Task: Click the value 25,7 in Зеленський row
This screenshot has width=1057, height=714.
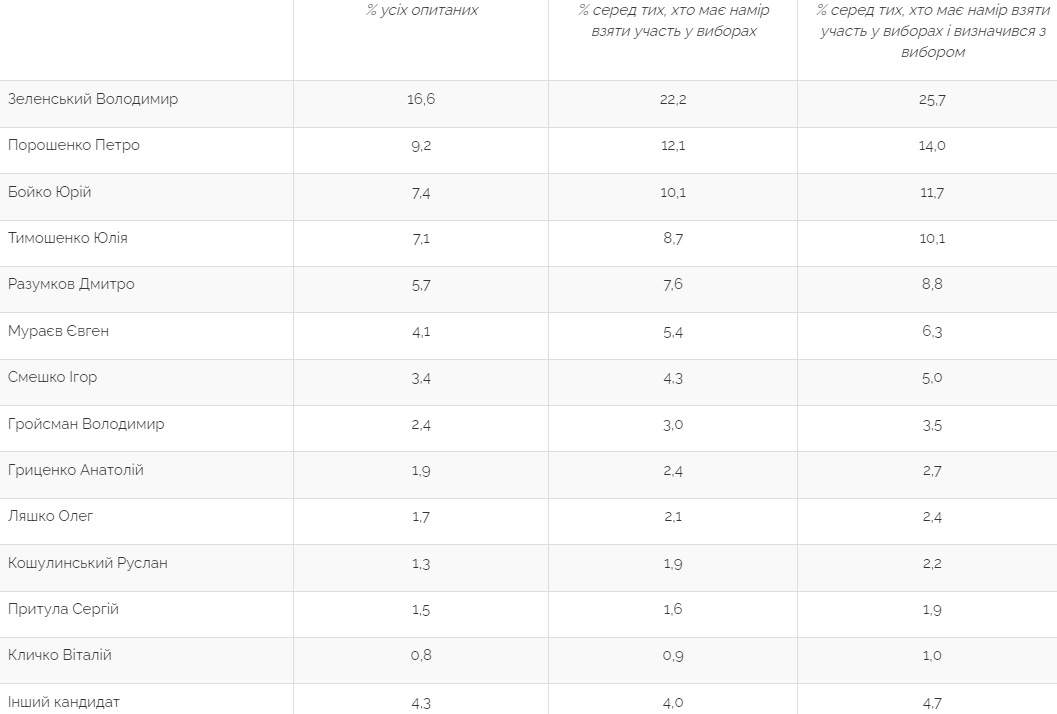Action: click(931, 100)
